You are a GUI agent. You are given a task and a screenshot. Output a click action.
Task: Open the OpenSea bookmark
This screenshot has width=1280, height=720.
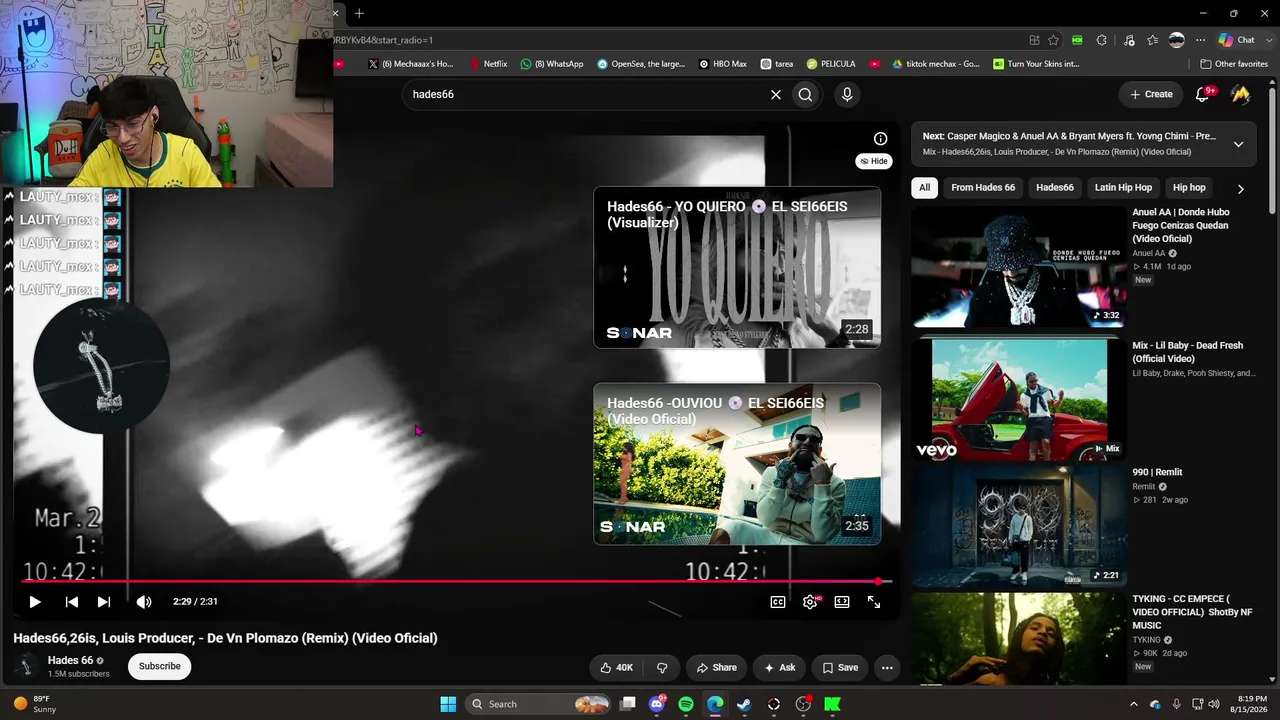tap(641, 64)
